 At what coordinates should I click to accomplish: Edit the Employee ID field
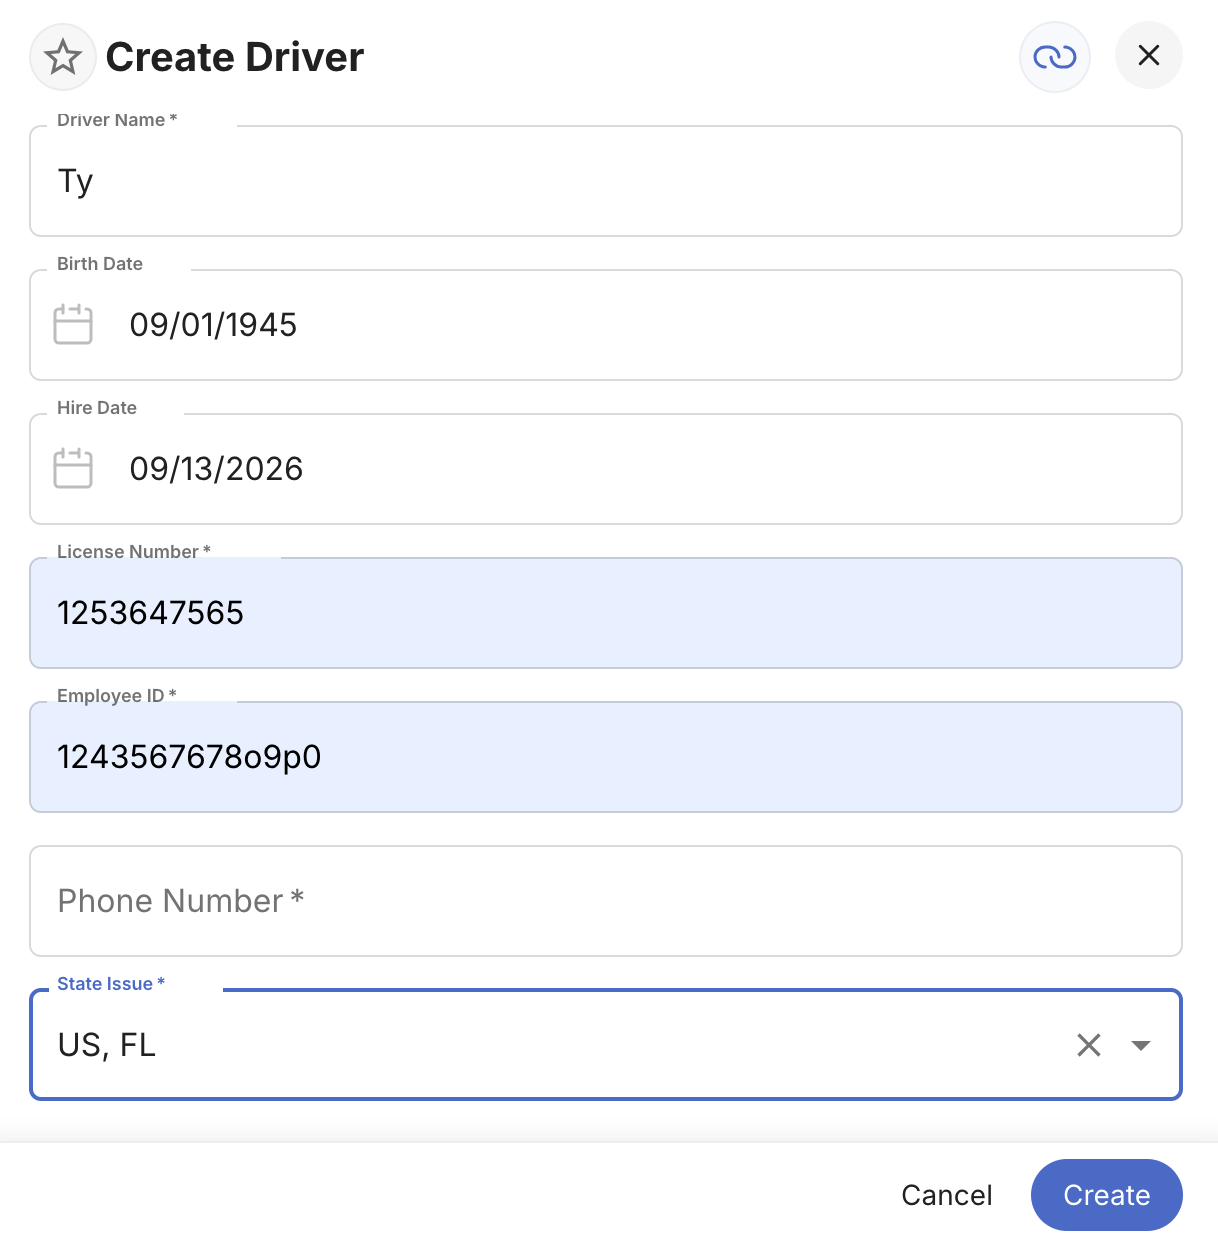click(x=606, y=757)
